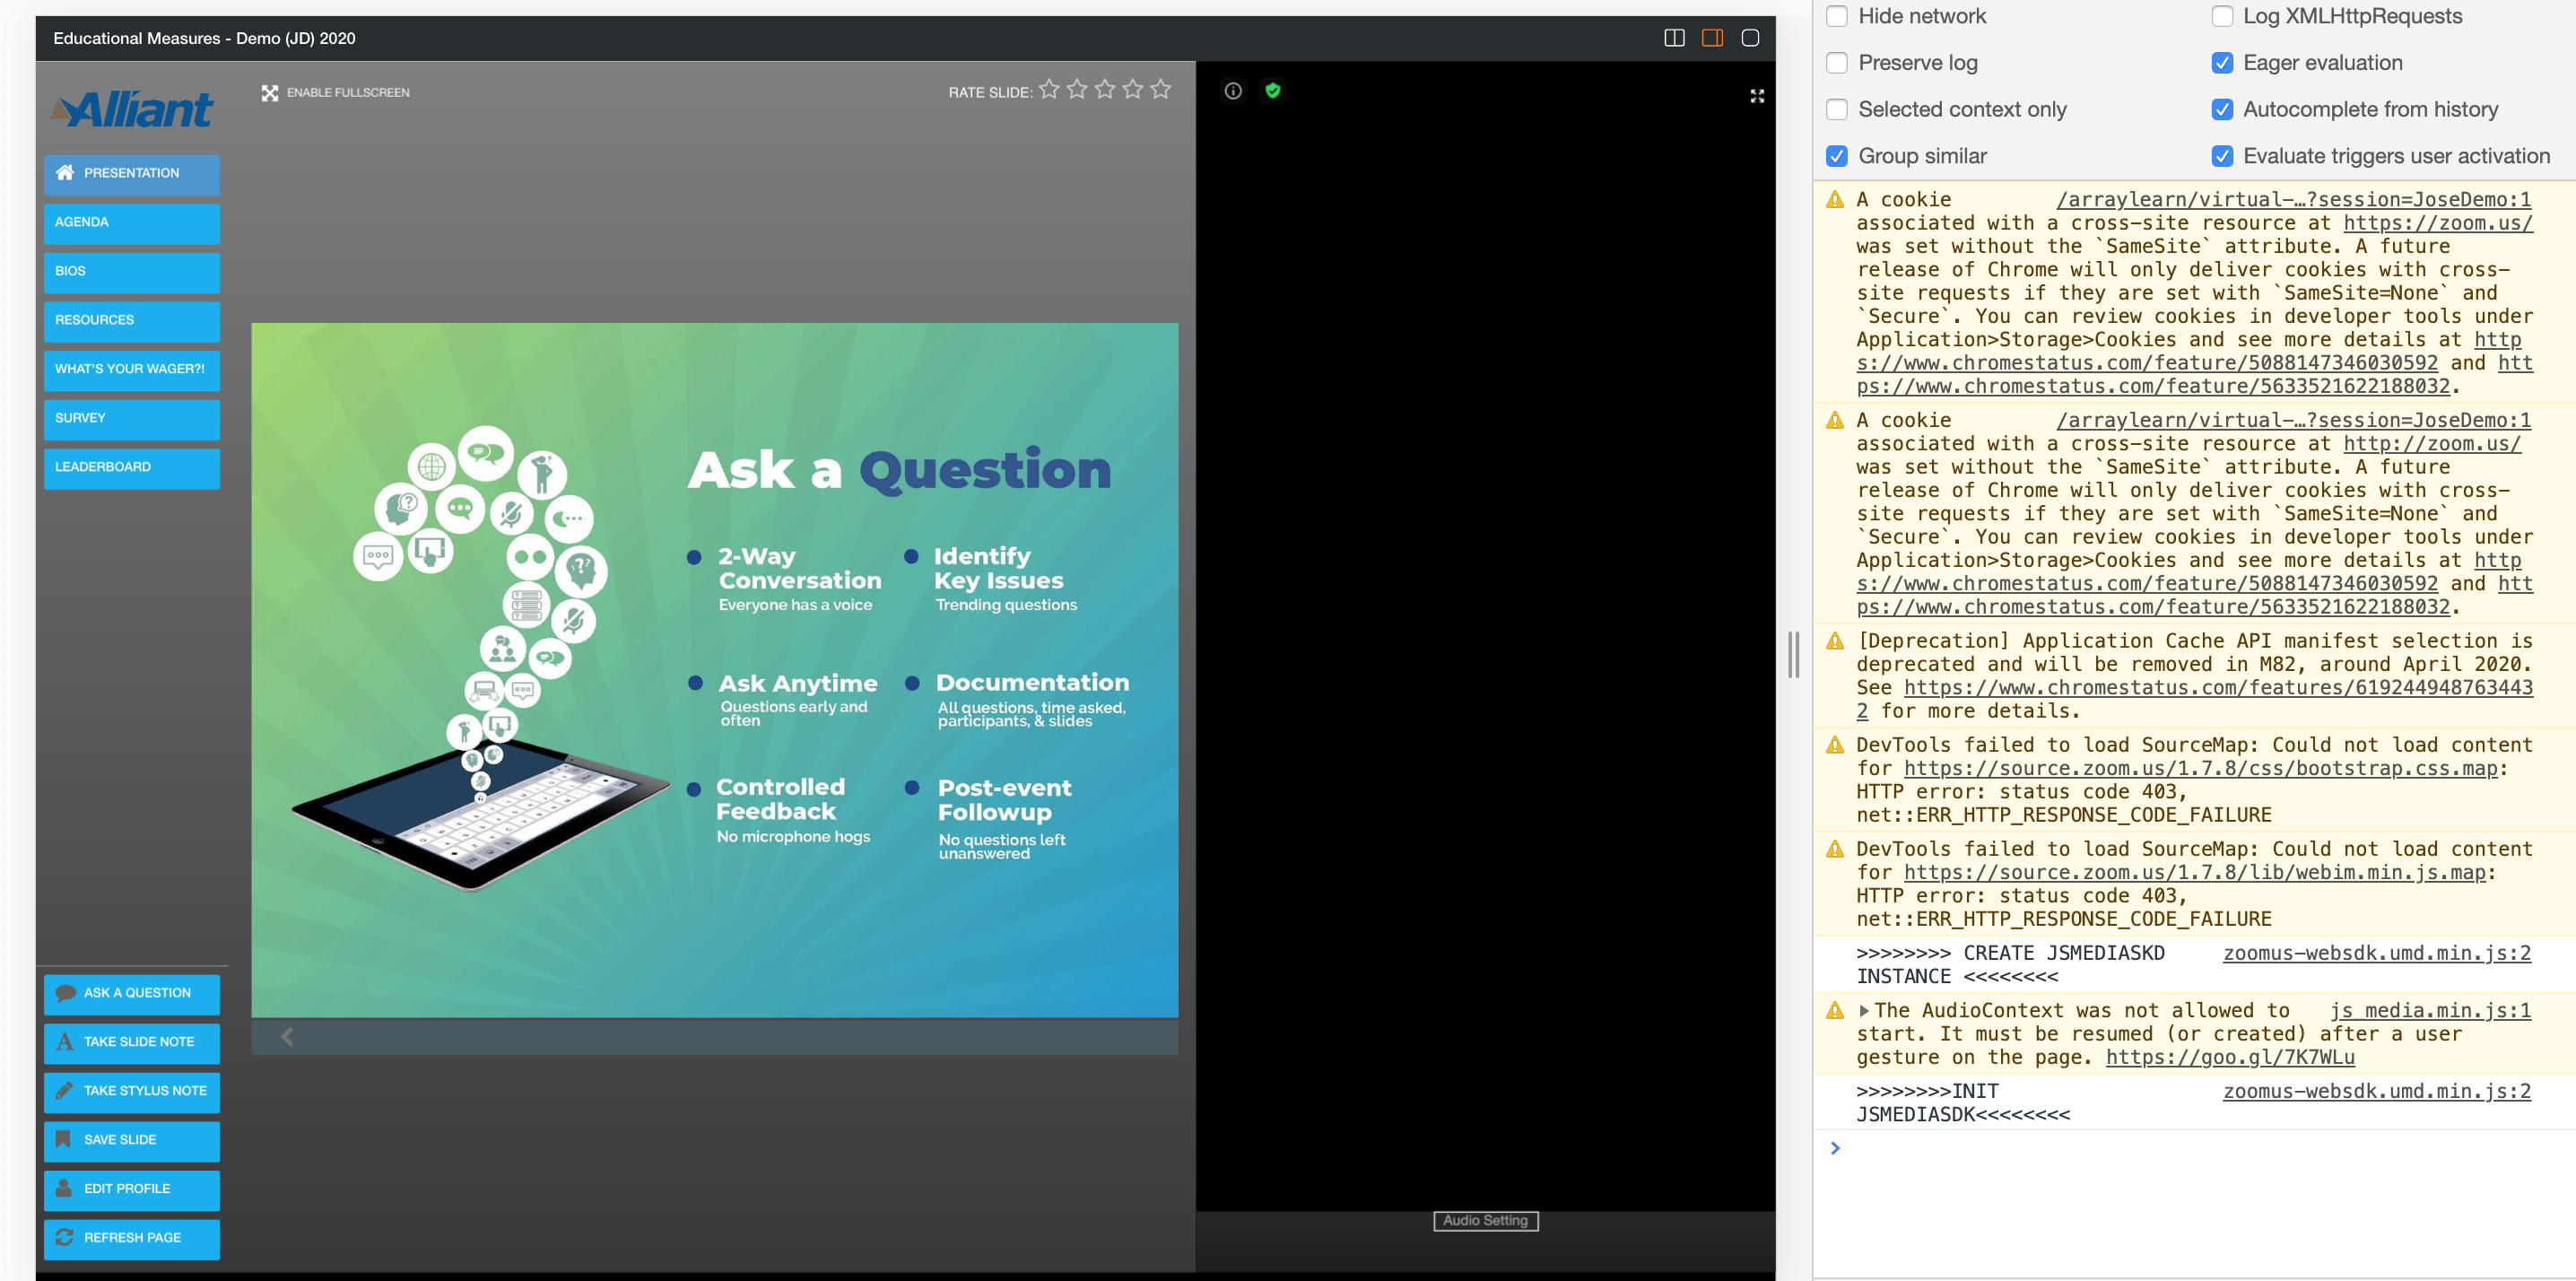Open the Agenda menu item
This screenshot has width=2576, height=1281.
tap(131, 222)
